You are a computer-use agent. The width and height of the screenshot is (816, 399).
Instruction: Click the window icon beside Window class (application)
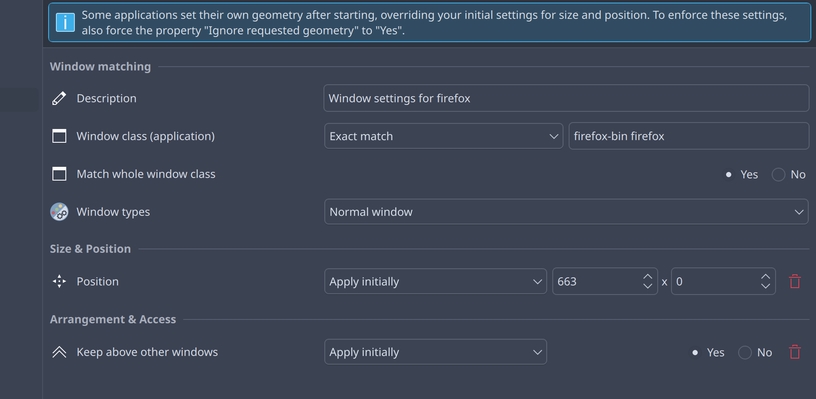(x=59, y=136)
